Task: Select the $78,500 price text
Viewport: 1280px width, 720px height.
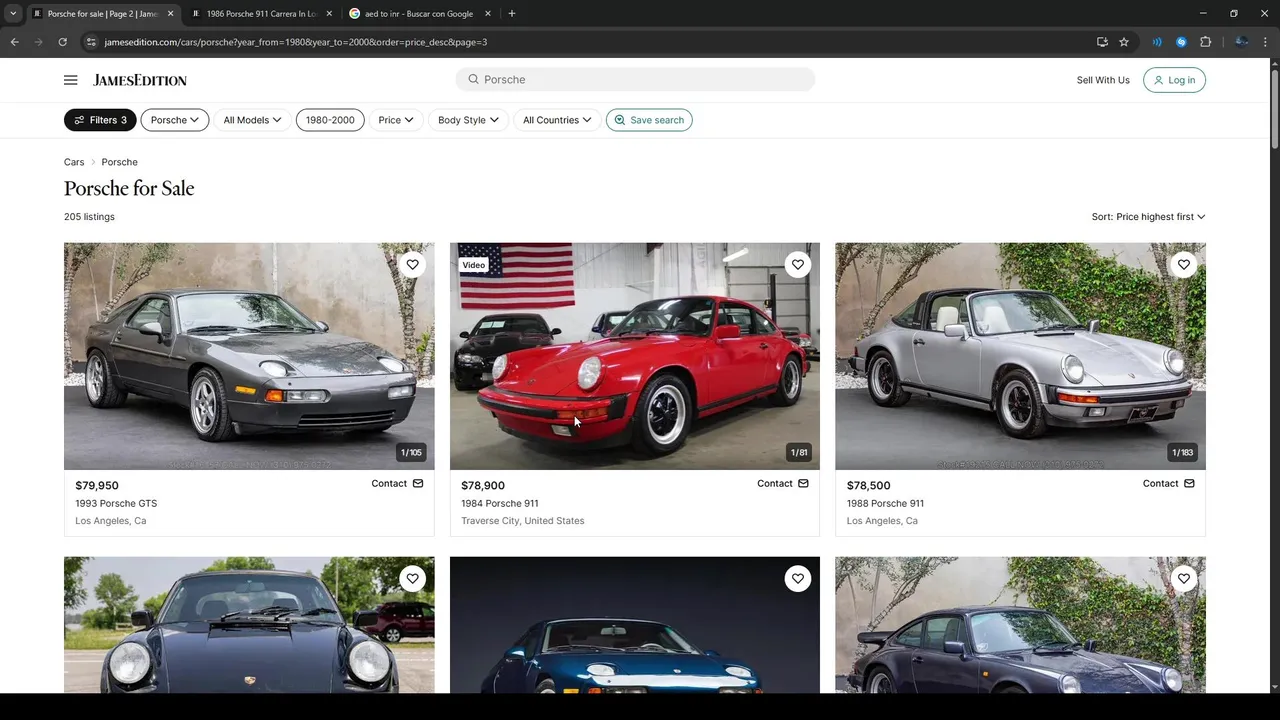Action: click(868, 486)
